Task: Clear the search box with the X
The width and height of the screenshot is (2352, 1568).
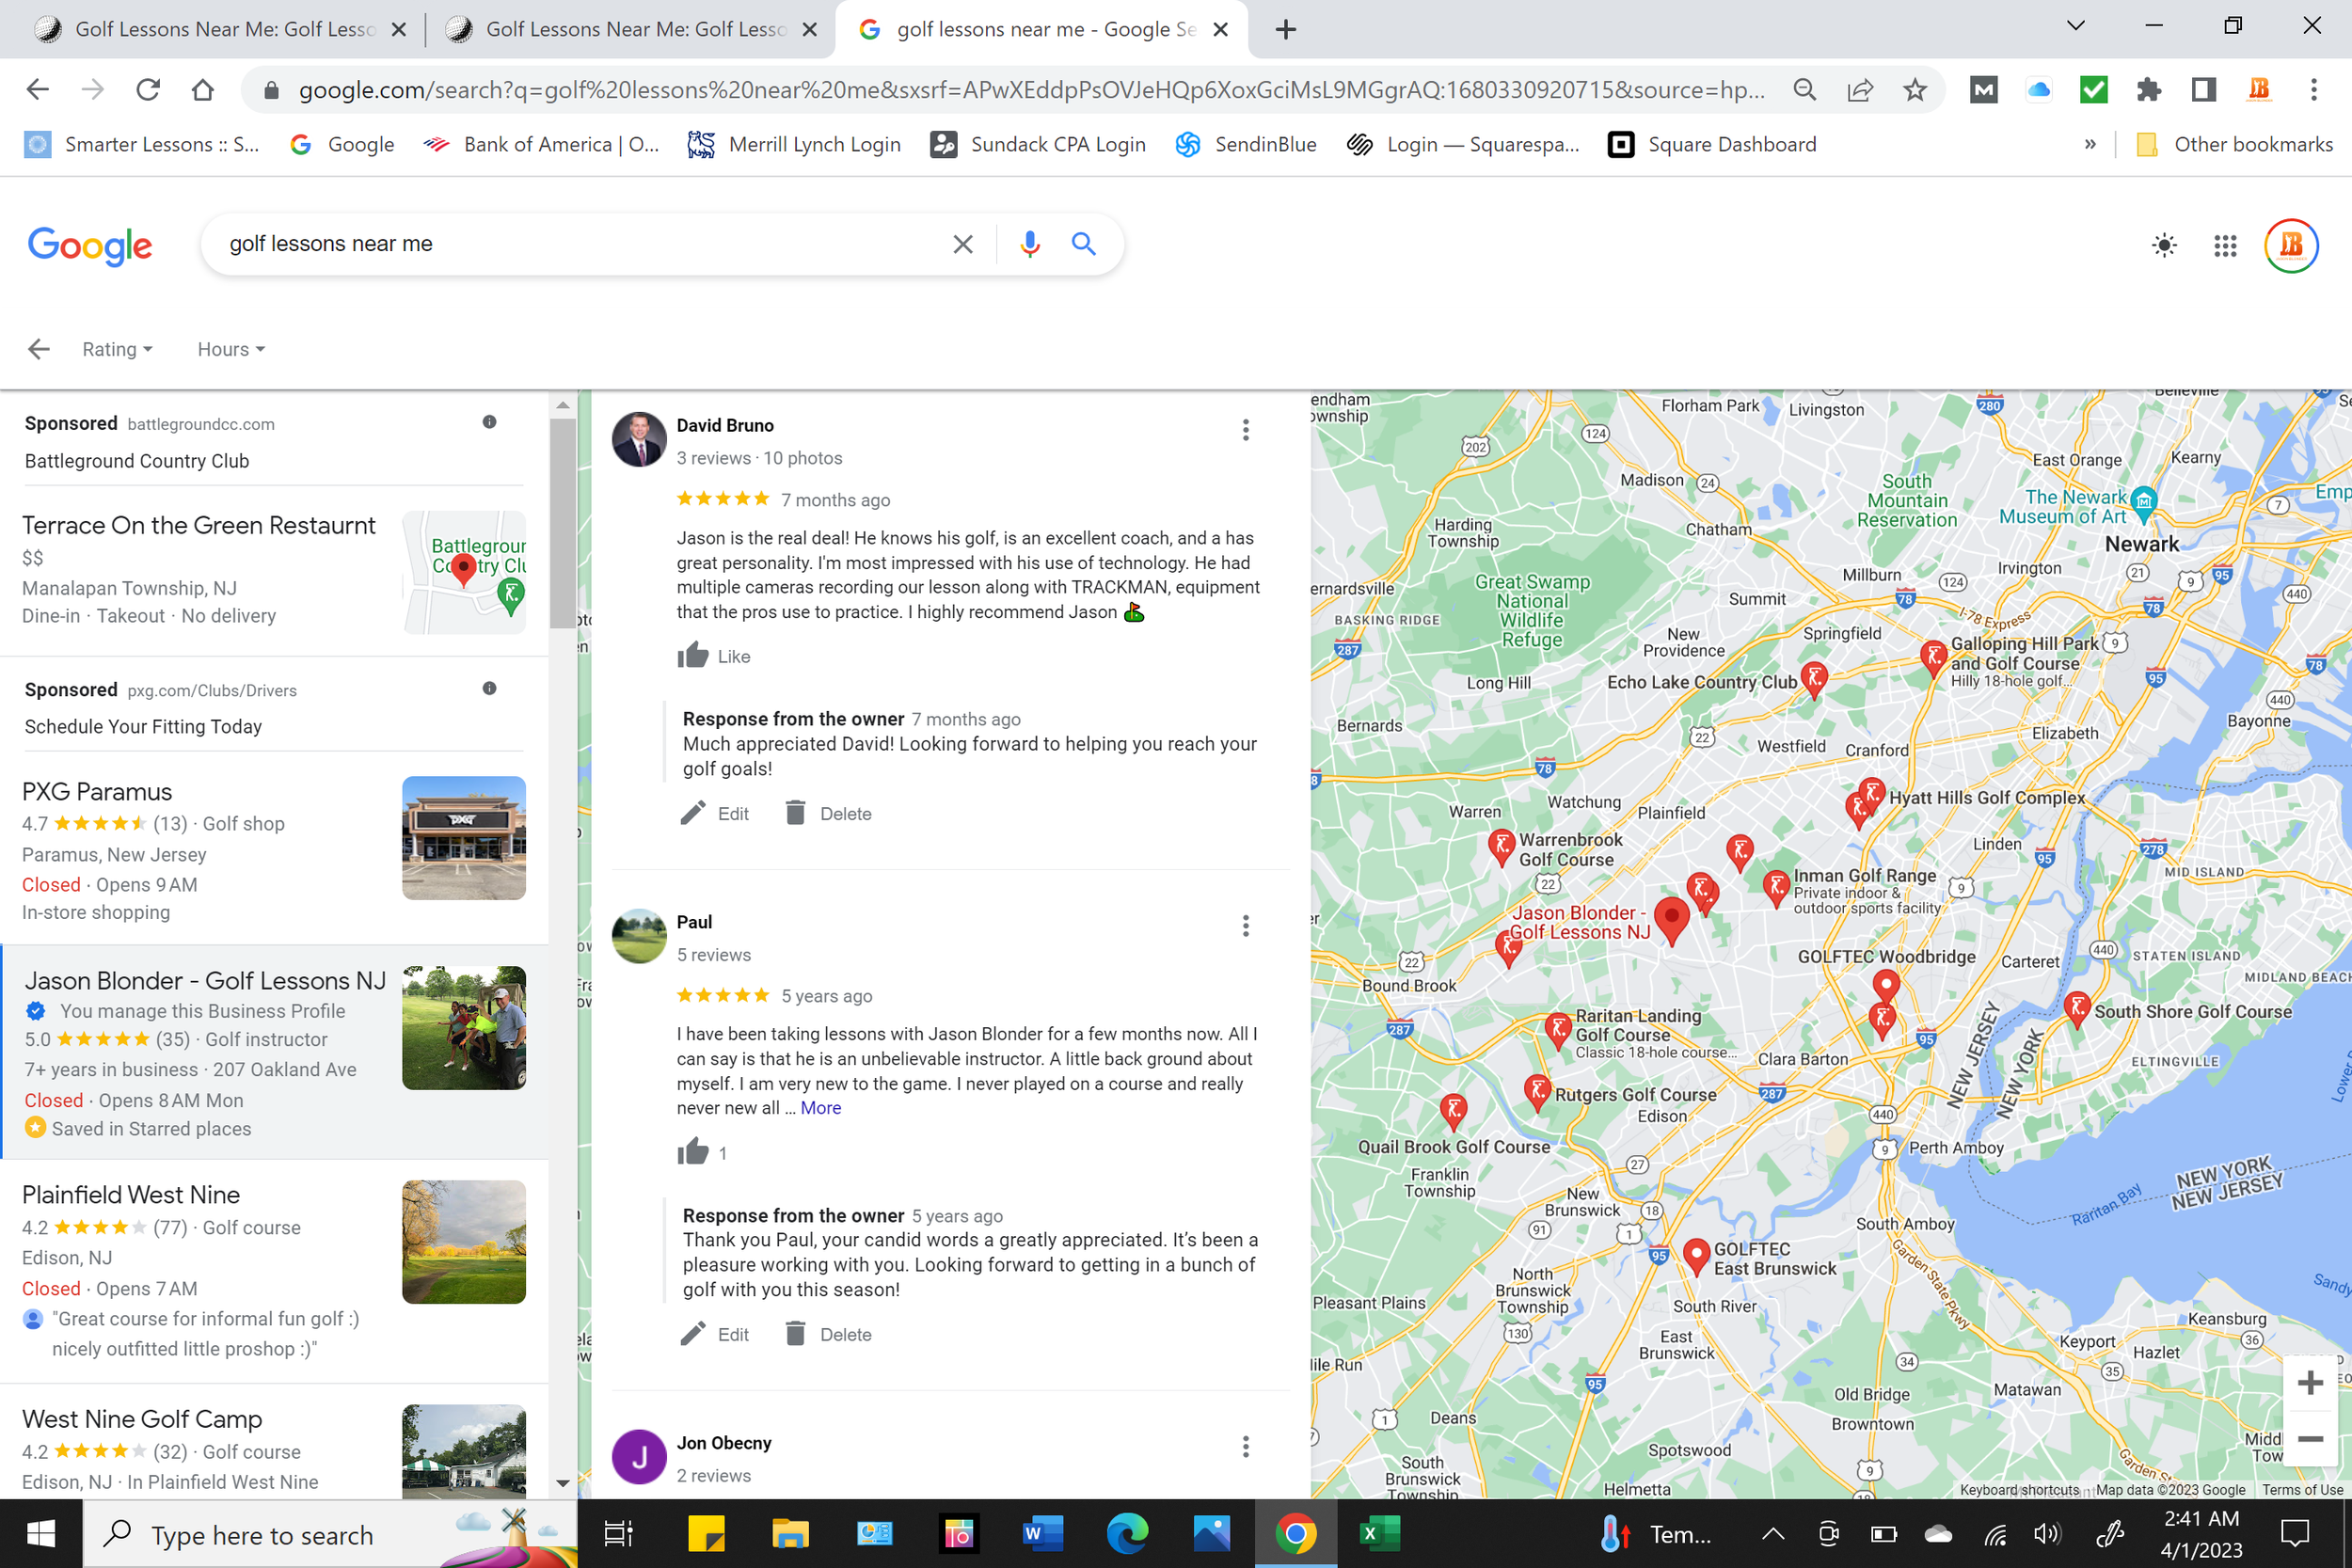Action: tap(962, 244)
